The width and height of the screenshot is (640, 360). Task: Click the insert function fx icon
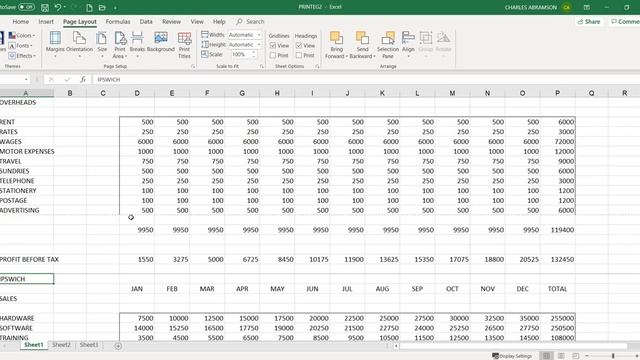click(83, 80)
